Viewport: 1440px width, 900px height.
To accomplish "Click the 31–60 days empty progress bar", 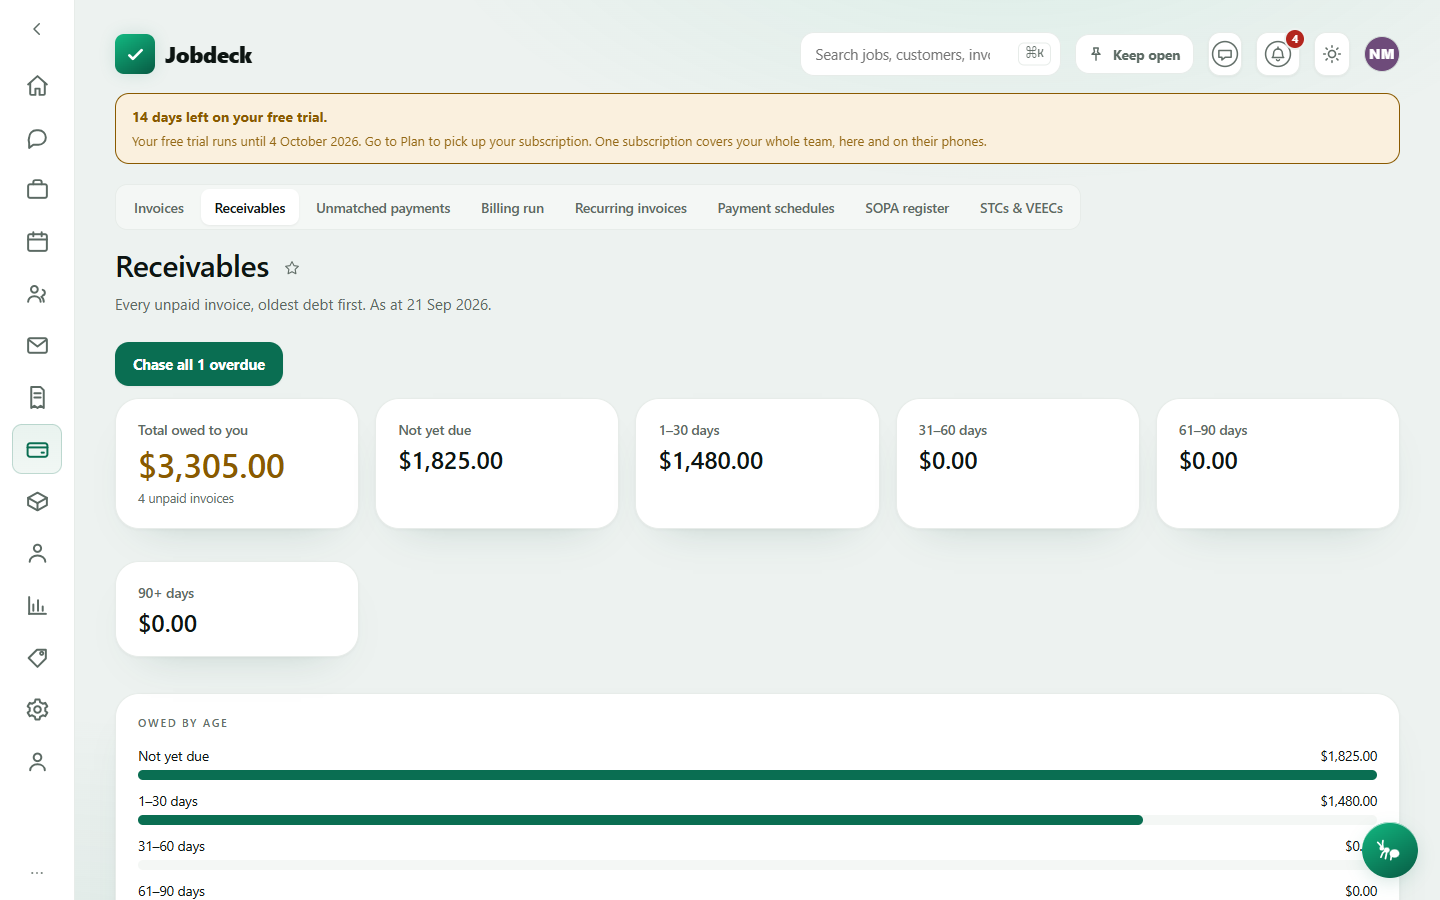I will tap(757, 865).
